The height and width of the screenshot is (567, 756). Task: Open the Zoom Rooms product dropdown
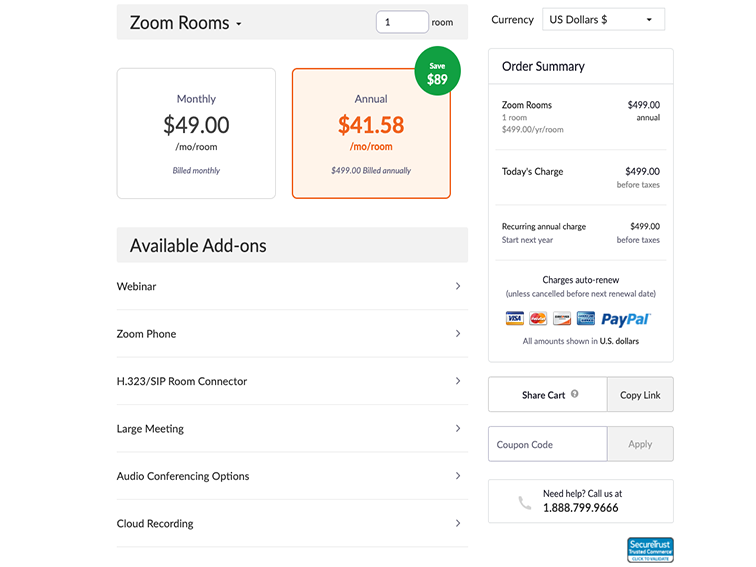[187, 23]
